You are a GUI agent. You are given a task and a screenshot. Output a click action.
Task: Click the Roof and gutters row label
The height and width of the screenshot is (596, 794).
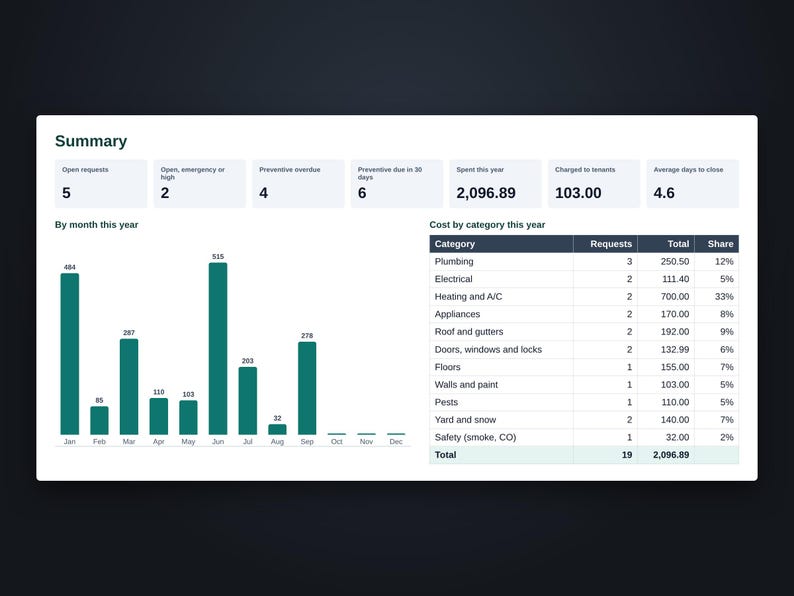pyautogui.click(x=469, y=332)
